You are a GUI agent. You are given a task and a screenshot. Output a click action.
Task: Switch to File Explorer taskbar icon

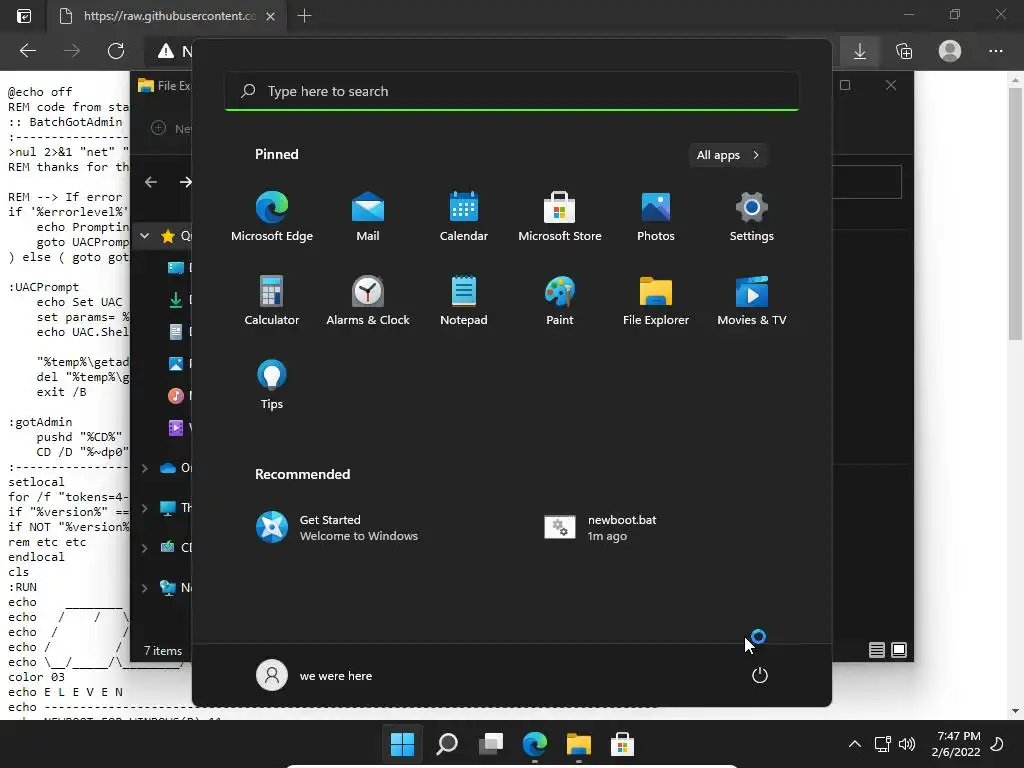(579, 744)
